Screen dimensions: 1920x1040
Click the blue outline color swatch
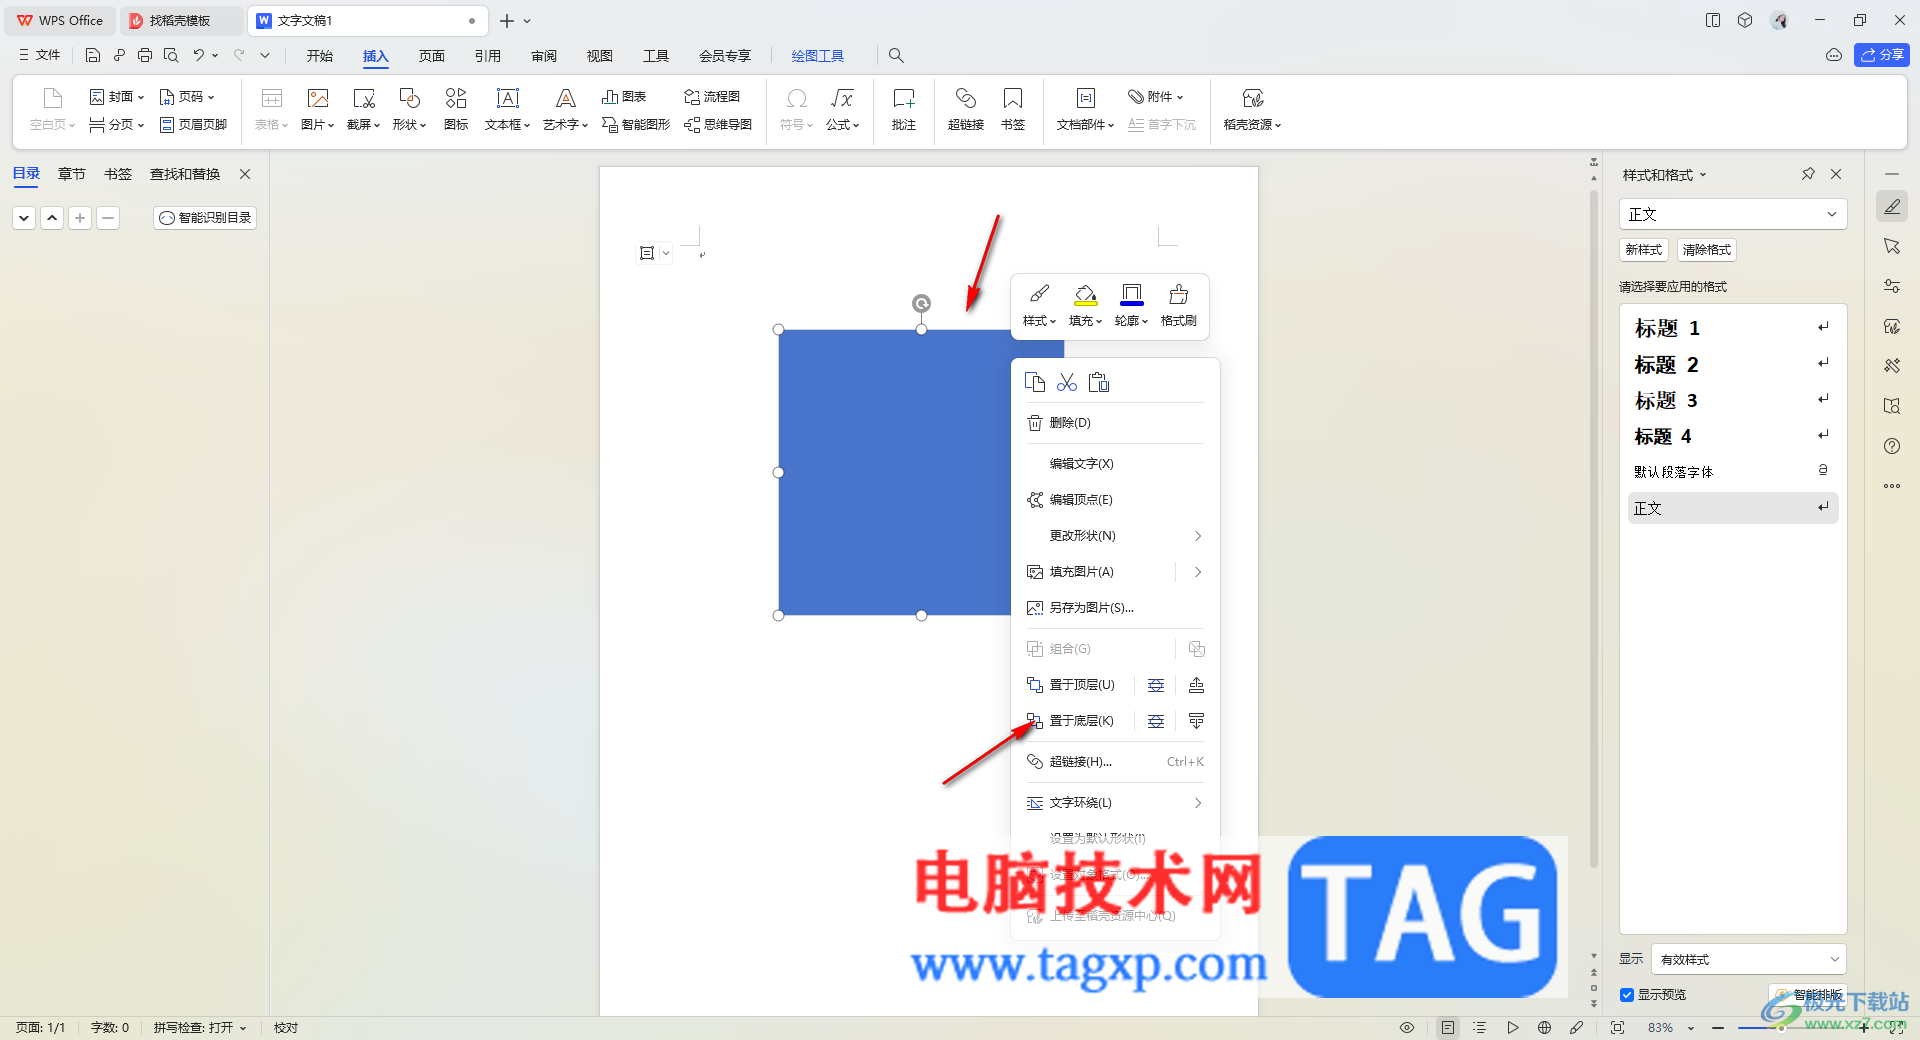pyautogui.click(x=1132, y=303)
